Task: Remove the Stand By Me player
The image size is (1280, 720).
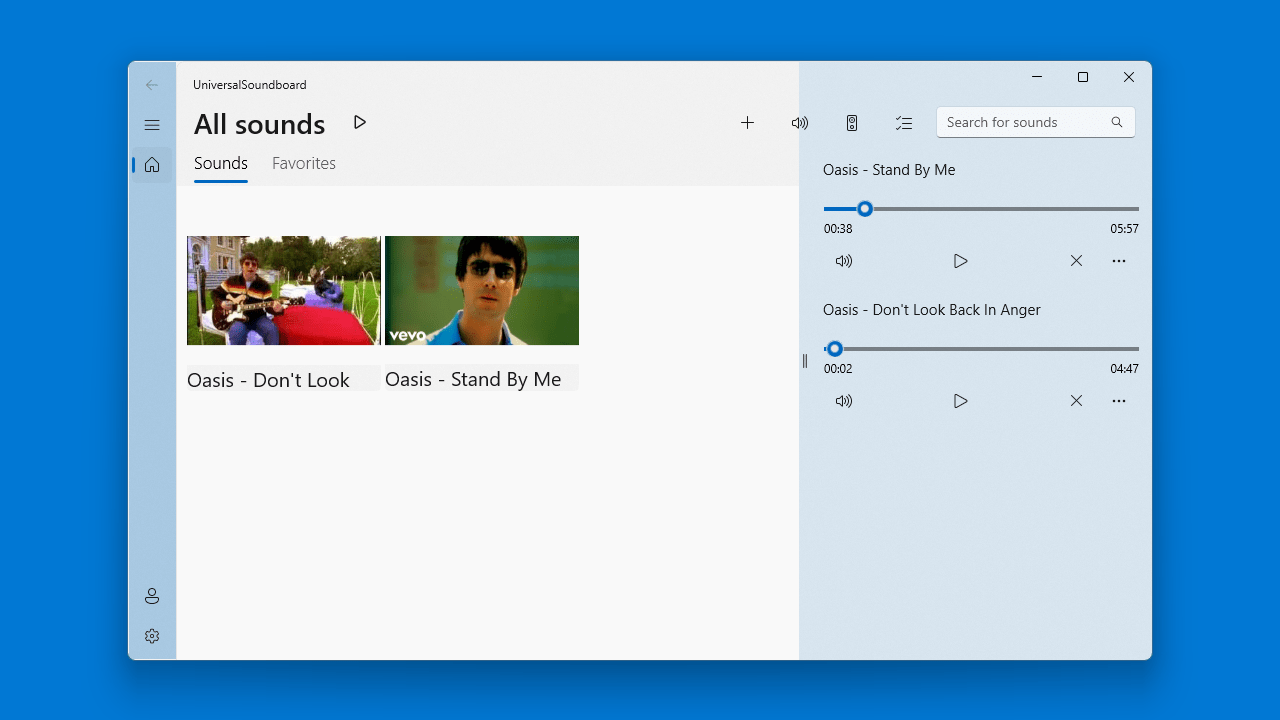Action: [1076, 261]
